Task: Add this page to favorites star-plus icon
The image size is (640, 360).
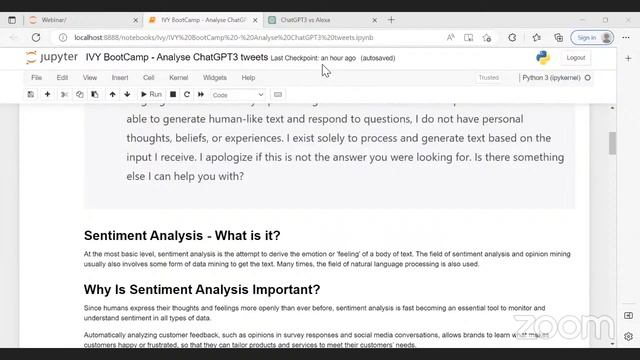Action: (x=487, y=38)
